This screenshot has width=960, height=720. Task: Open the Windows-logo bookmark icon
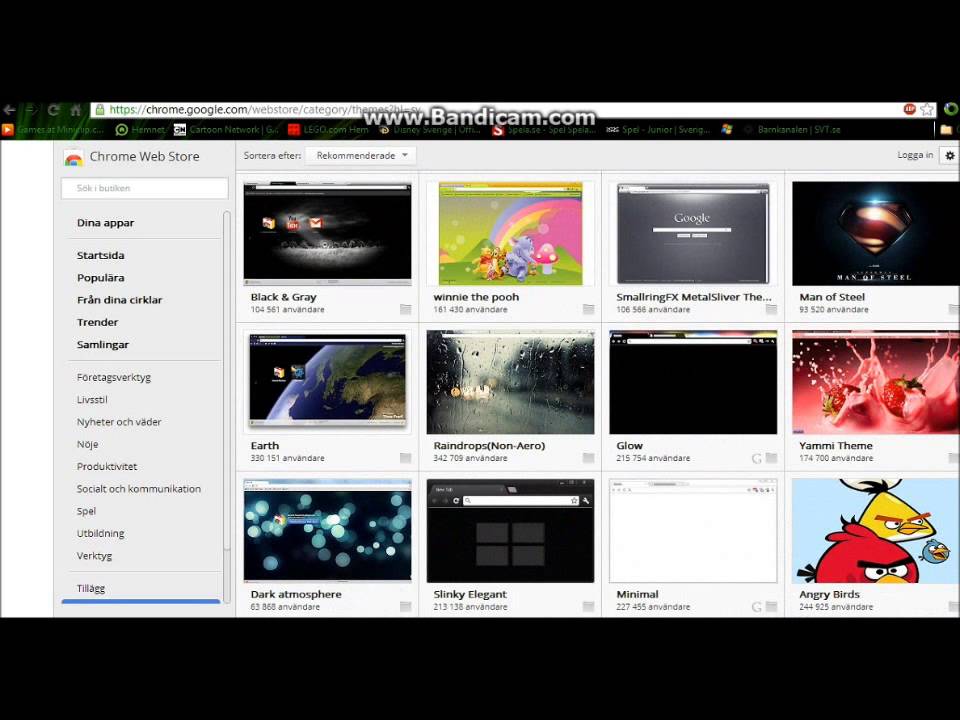coord(727,129)
